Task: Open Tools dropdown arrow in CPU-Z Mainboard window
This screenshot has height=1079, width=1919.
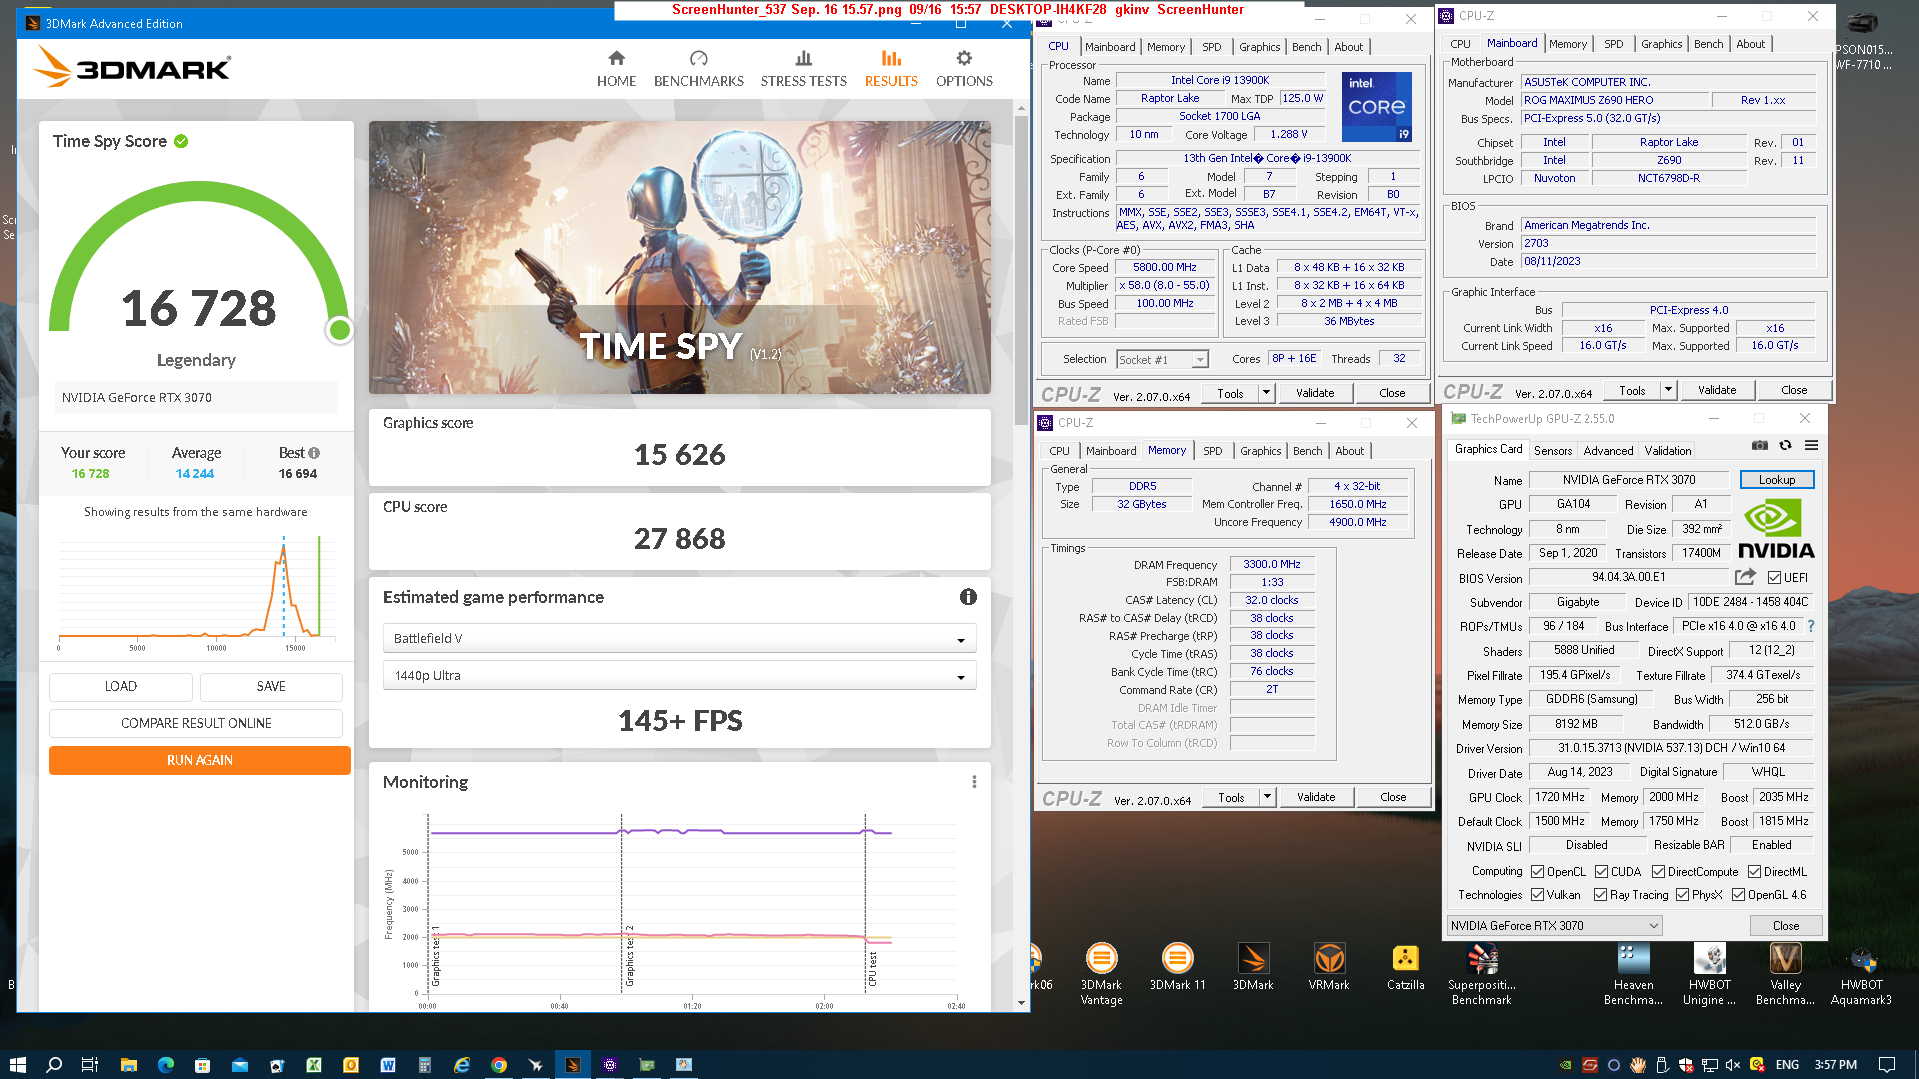Action: coord(1668,390)
